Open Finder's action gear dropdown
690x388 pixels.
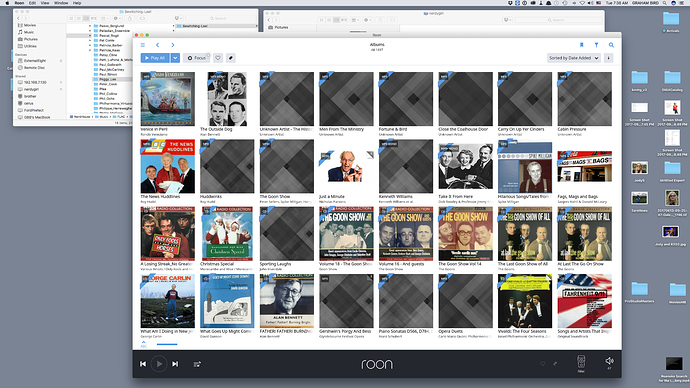click(x=117, y=18)
